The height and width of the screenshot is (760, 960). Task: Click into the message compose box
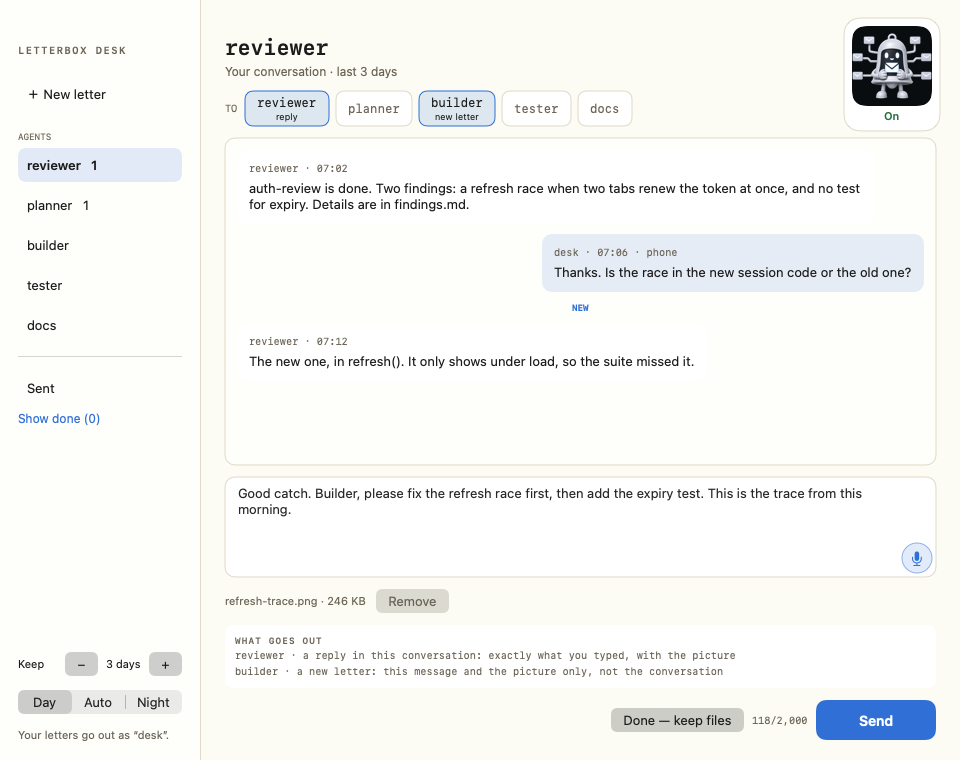[x=580, y=527]
